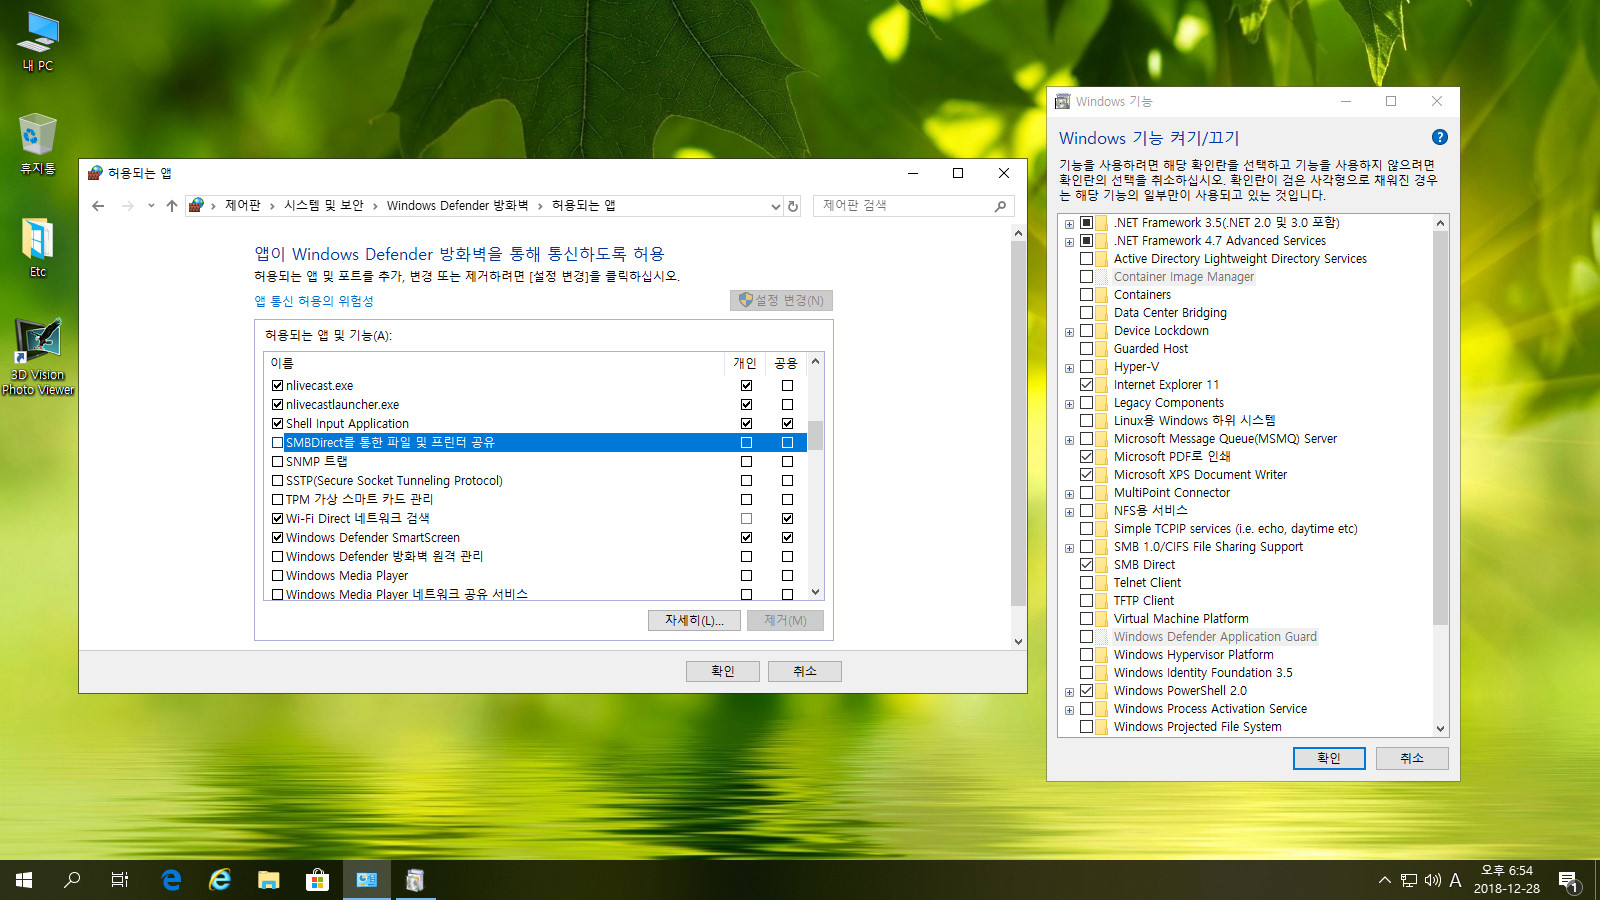This screenshot has width=1600, height=900.
Task: Check the Windows Media Player name checkbox
Action: [x=277, y=575]
